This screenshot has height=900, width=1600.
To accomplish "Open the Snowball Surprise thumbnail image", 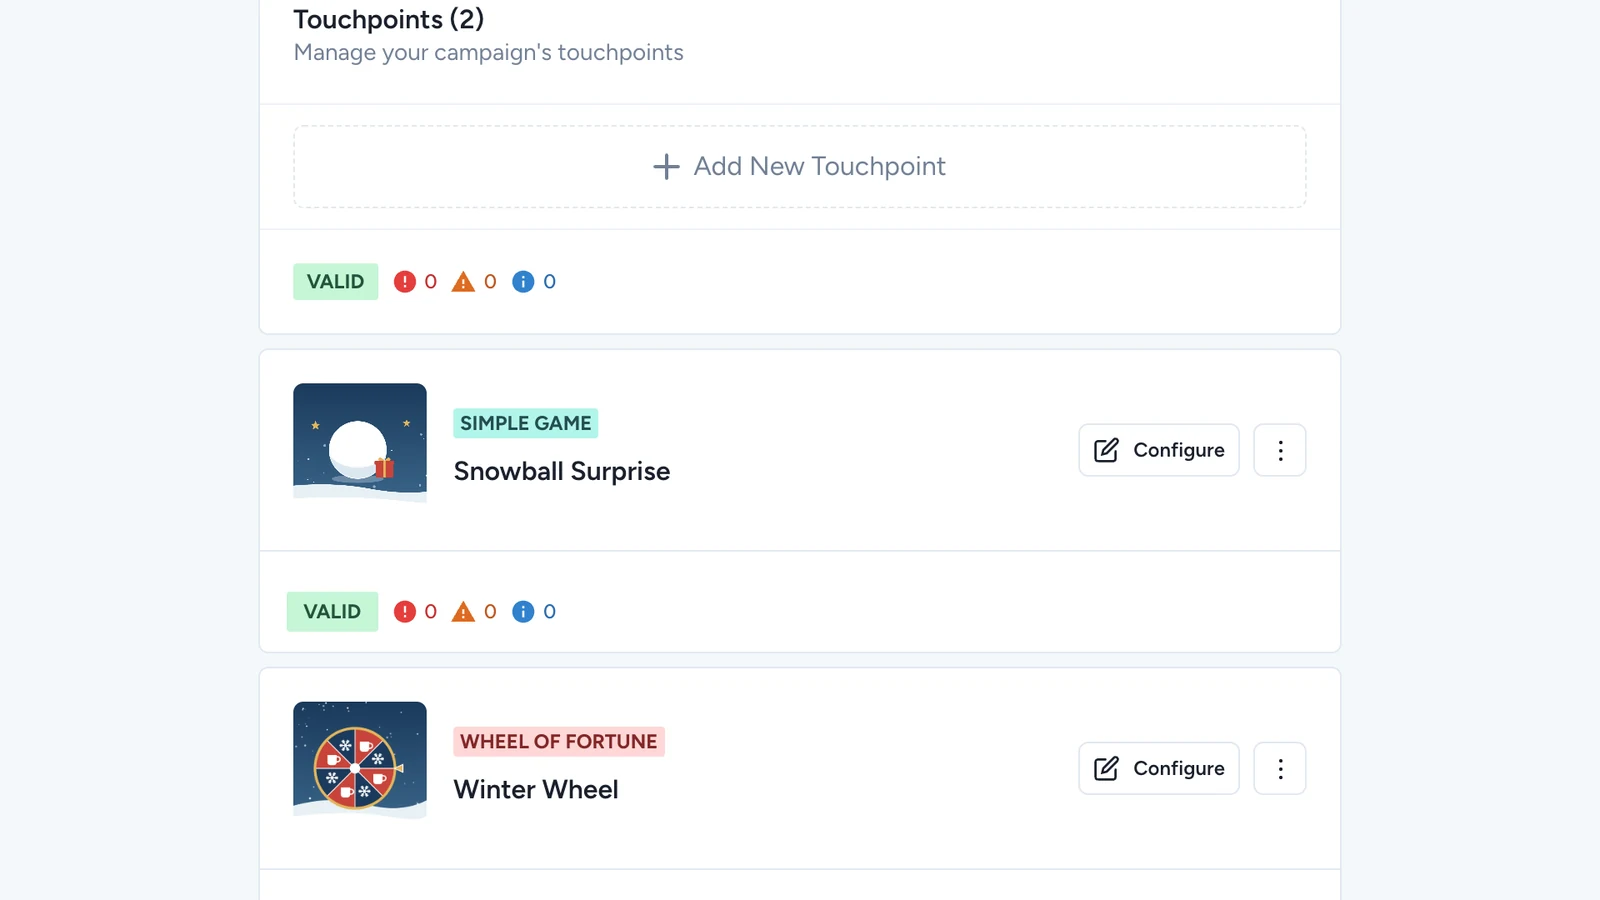I will click(x=360, y=442).
